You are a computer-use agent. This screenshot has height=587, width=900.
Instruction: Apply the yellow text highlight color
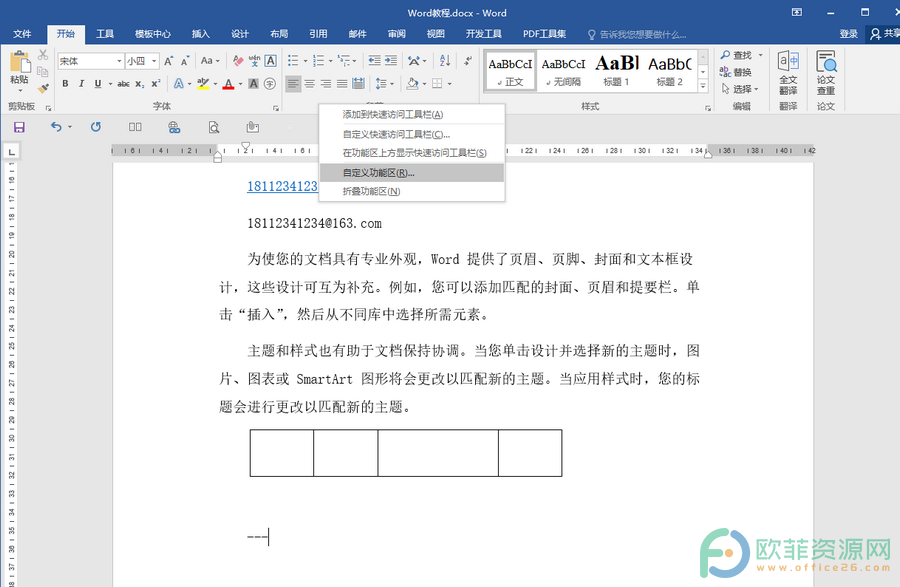pyautogui.click(x=203, y=84)
